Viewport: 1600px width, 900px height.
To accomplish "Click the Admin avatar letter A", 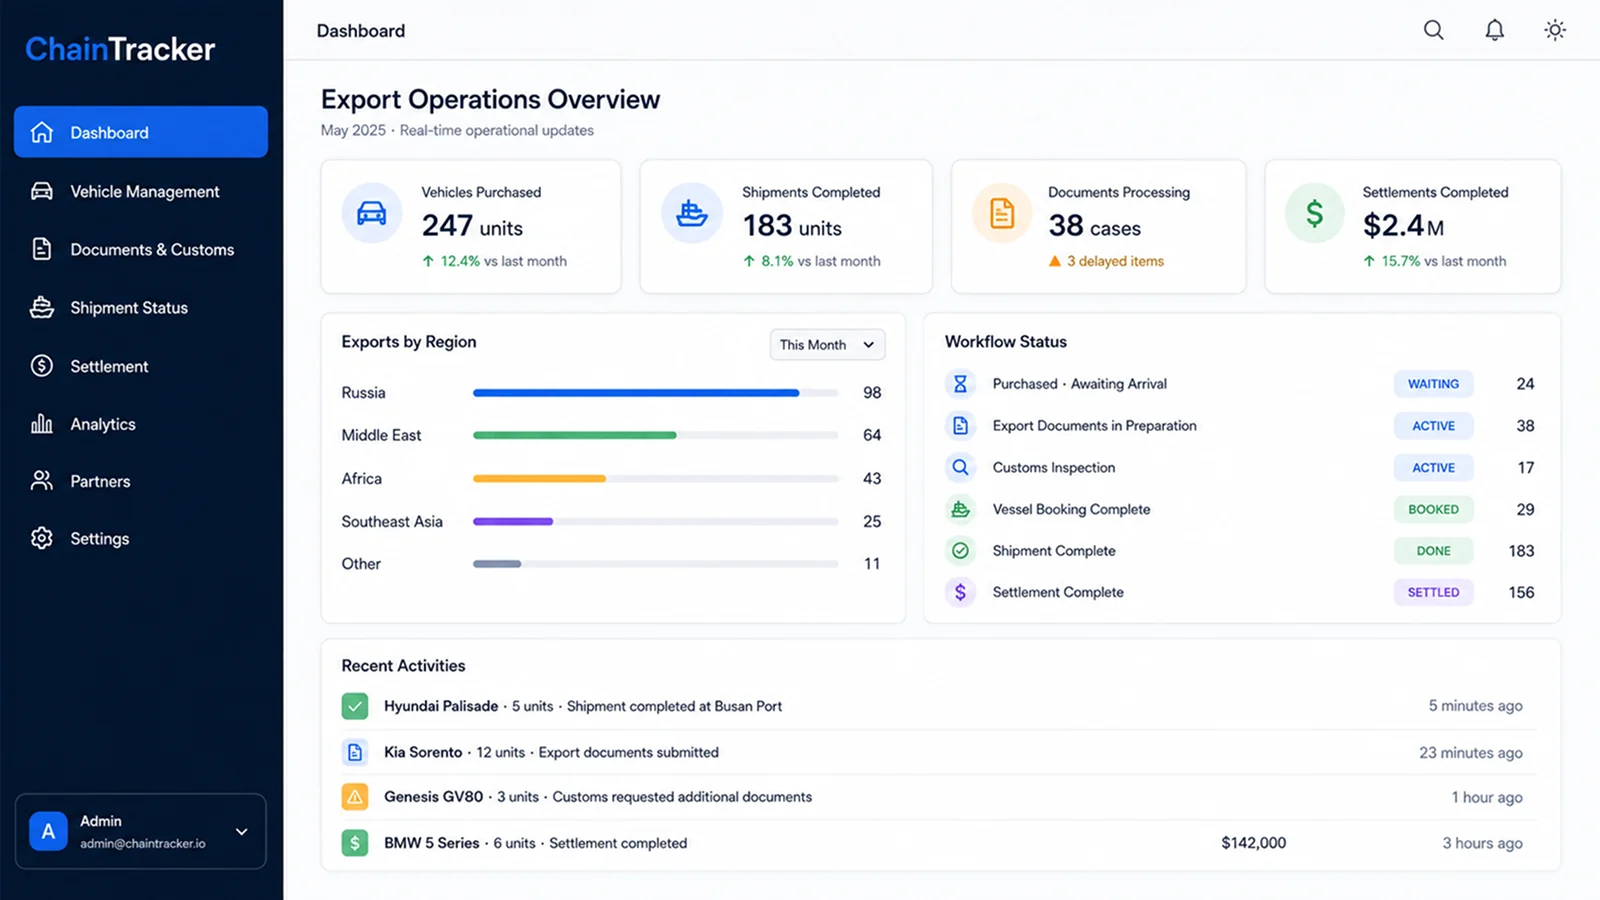I will pyautogui.click(x=48, y=832).
